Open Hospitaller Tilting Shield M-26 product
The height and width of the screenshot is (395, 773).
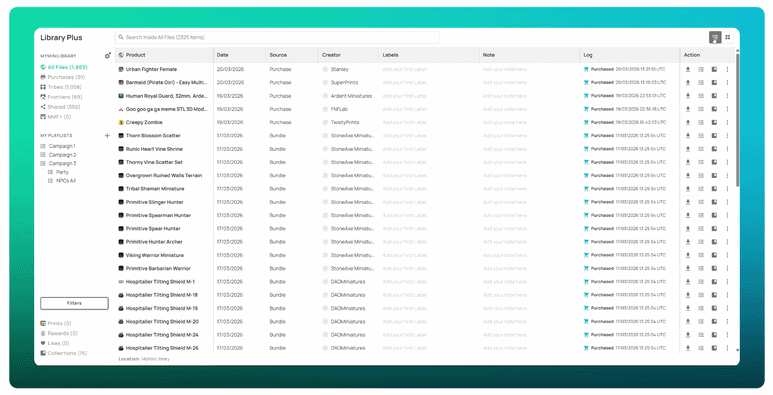162,348
